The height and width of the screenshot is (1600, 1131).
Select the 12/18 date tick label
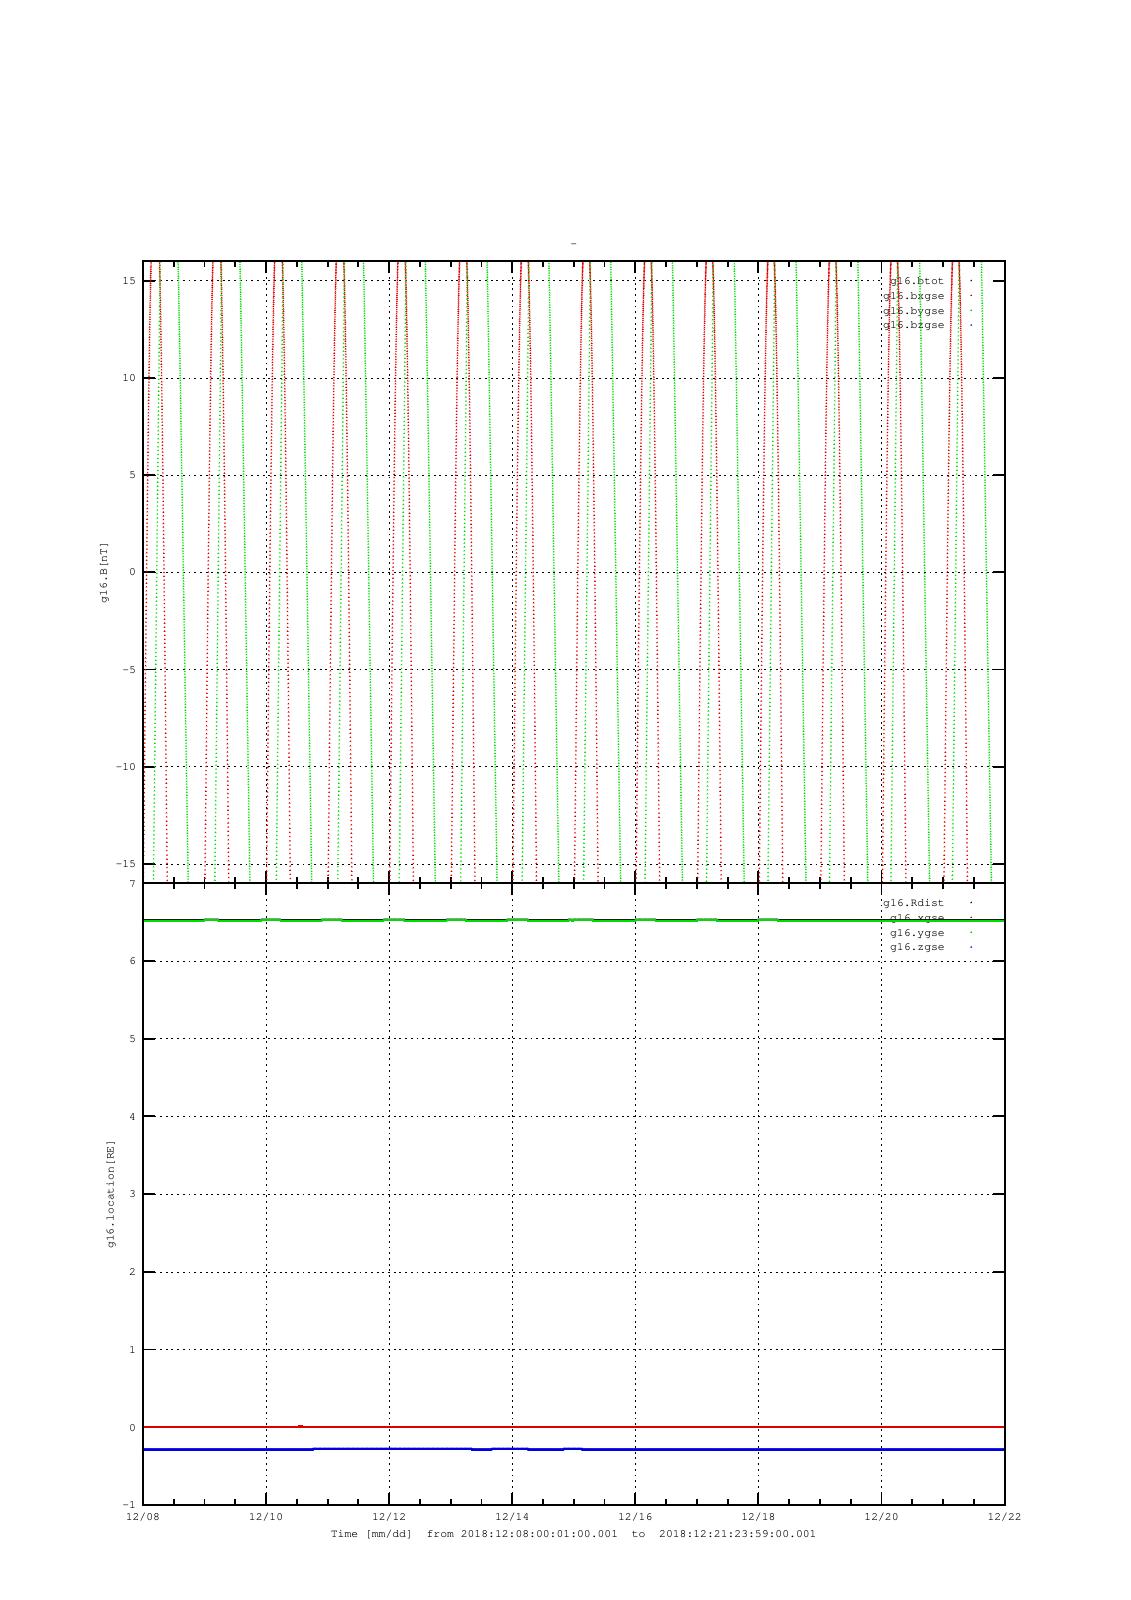[x=758, y=1517]
